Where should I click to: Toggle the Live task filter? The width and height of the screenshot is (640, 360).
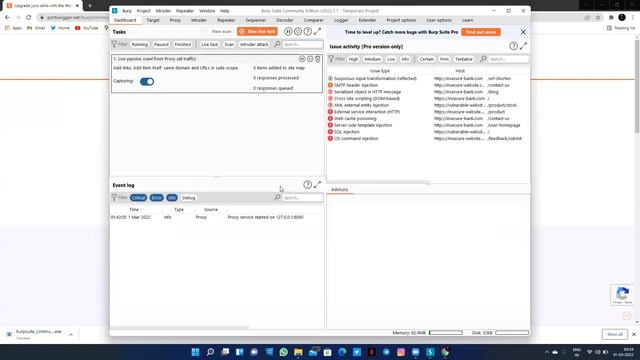click(209, 44)
